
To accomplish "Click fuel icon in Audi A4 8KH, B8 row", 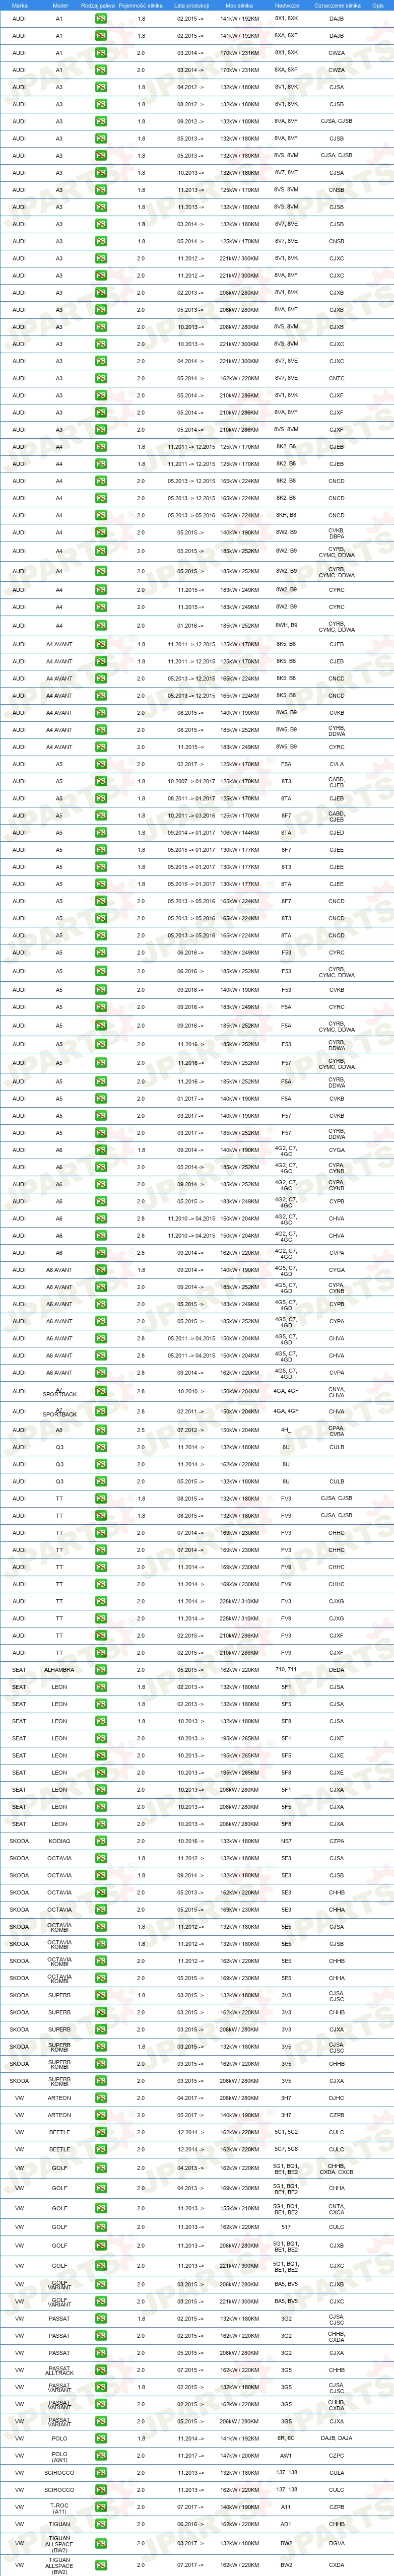I will pos(101,516).
